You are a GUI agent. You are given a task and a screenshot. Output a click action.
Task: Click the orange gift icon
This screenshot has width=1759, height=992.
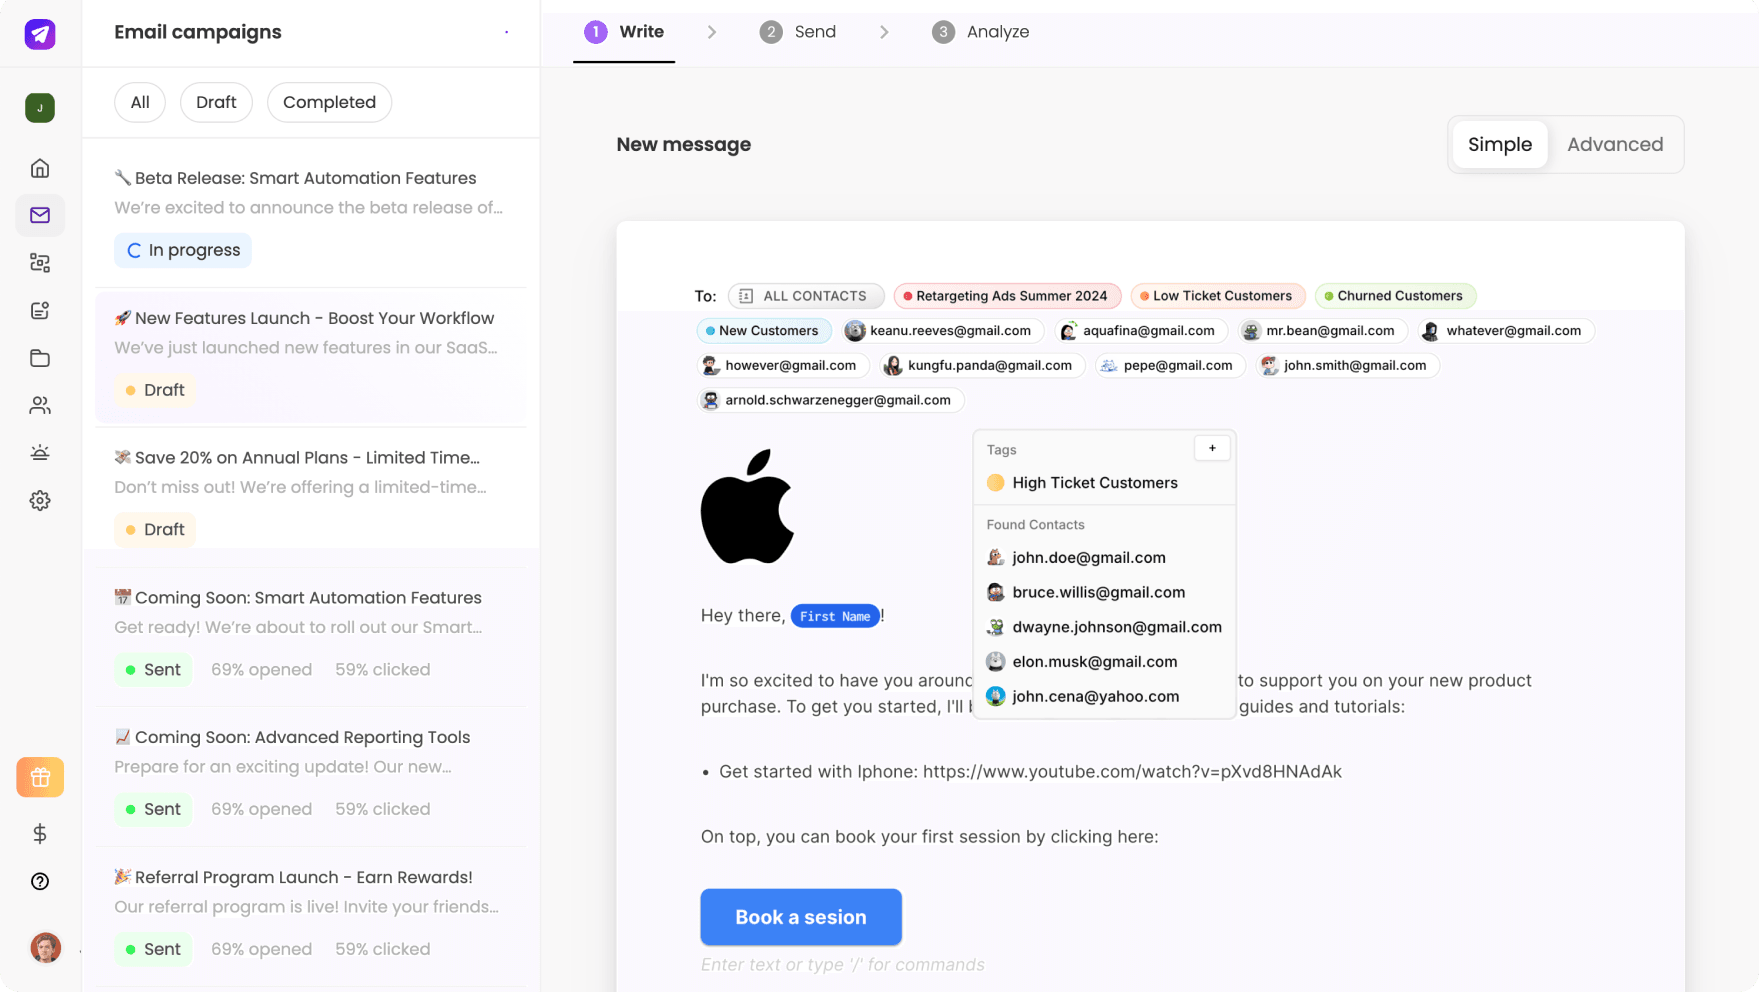click(40, 777)
